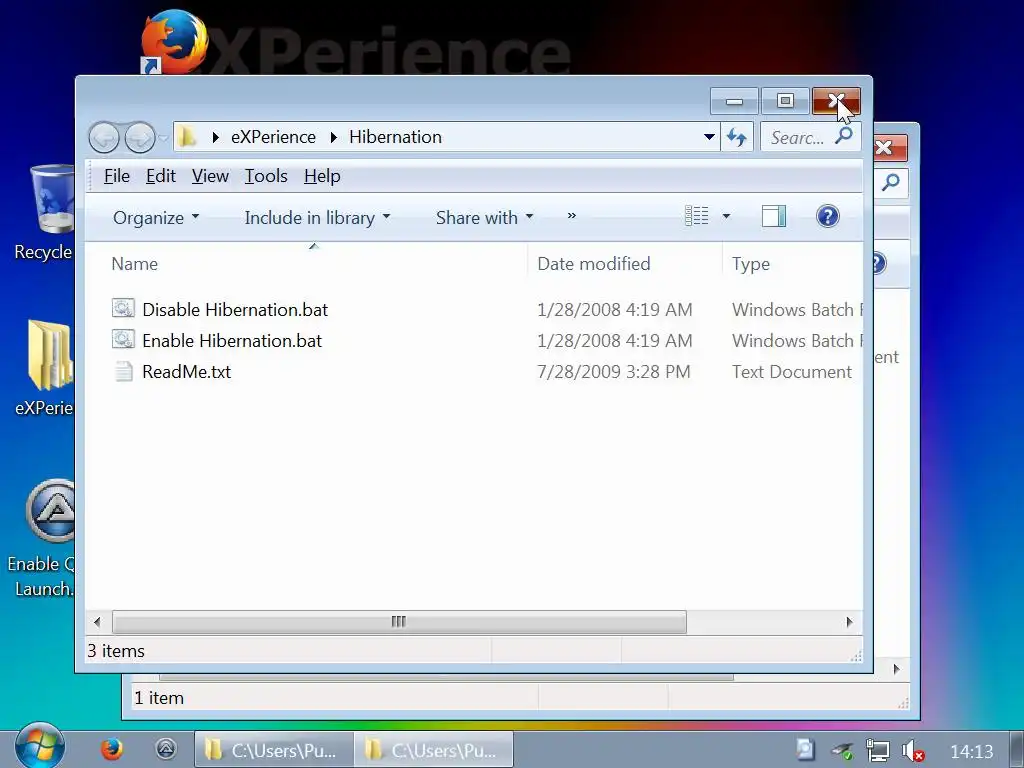This screenshot has height=768, width=1024.
Task: Open Explorer help with question mark icon
Action: [x=827, y=216]
